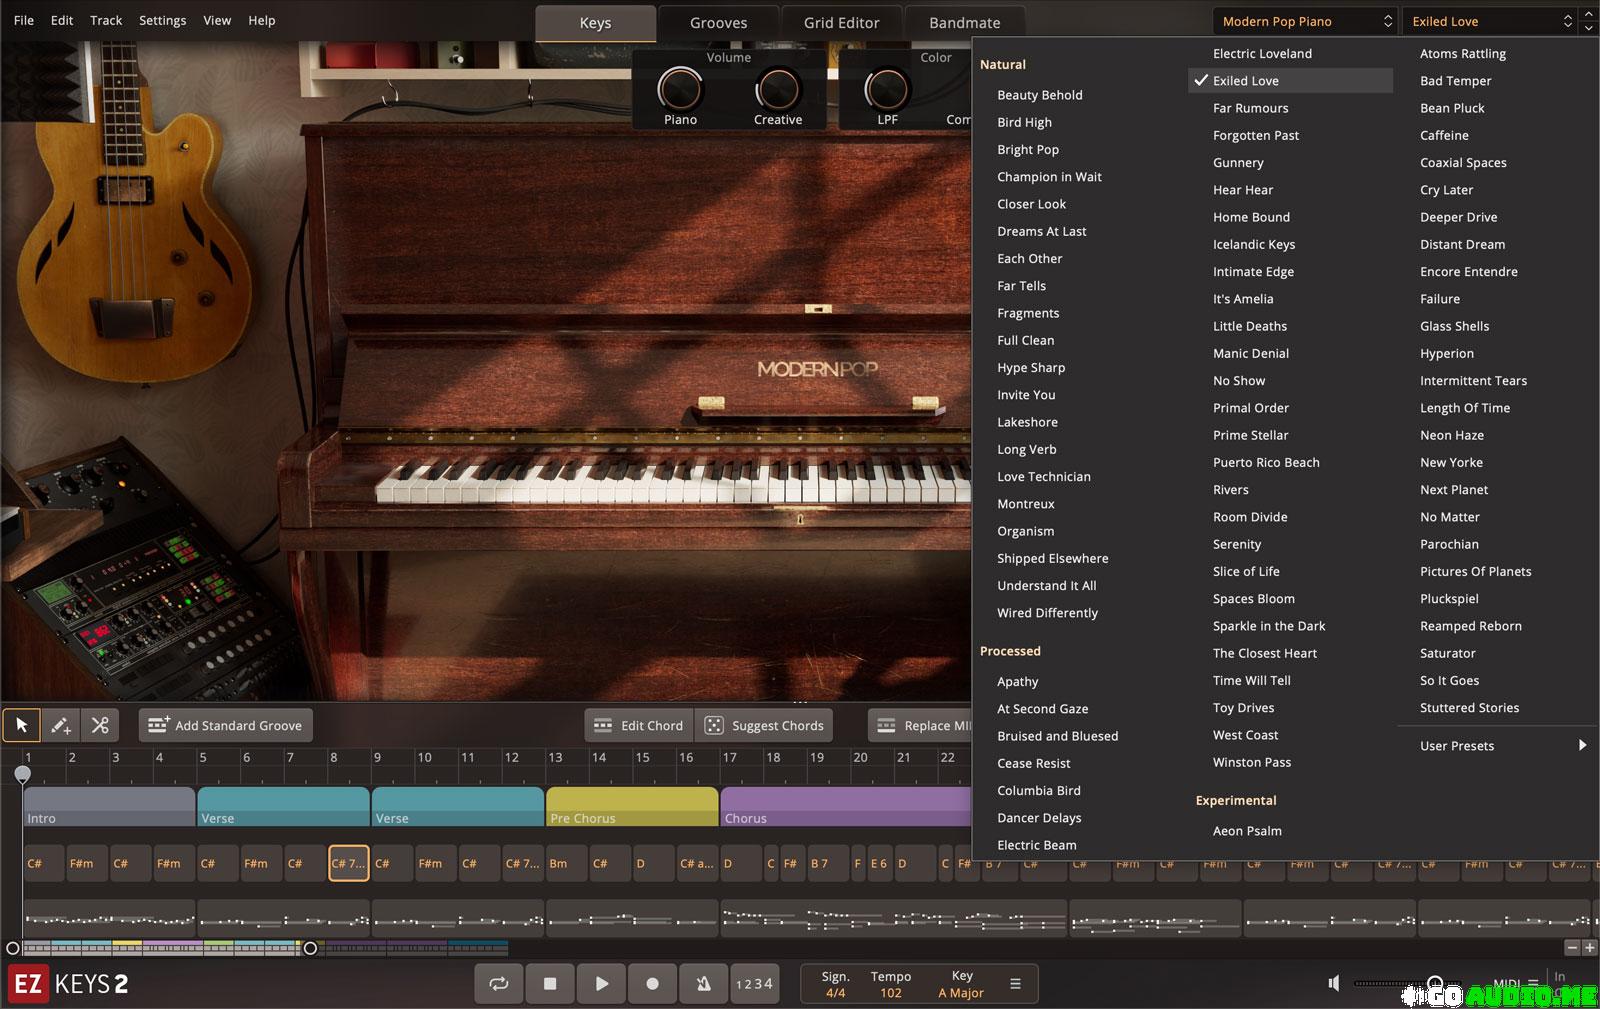This screenshot has height=1009, width=1600.
Task: Open the Edit menu
Action: click(62, 20)
